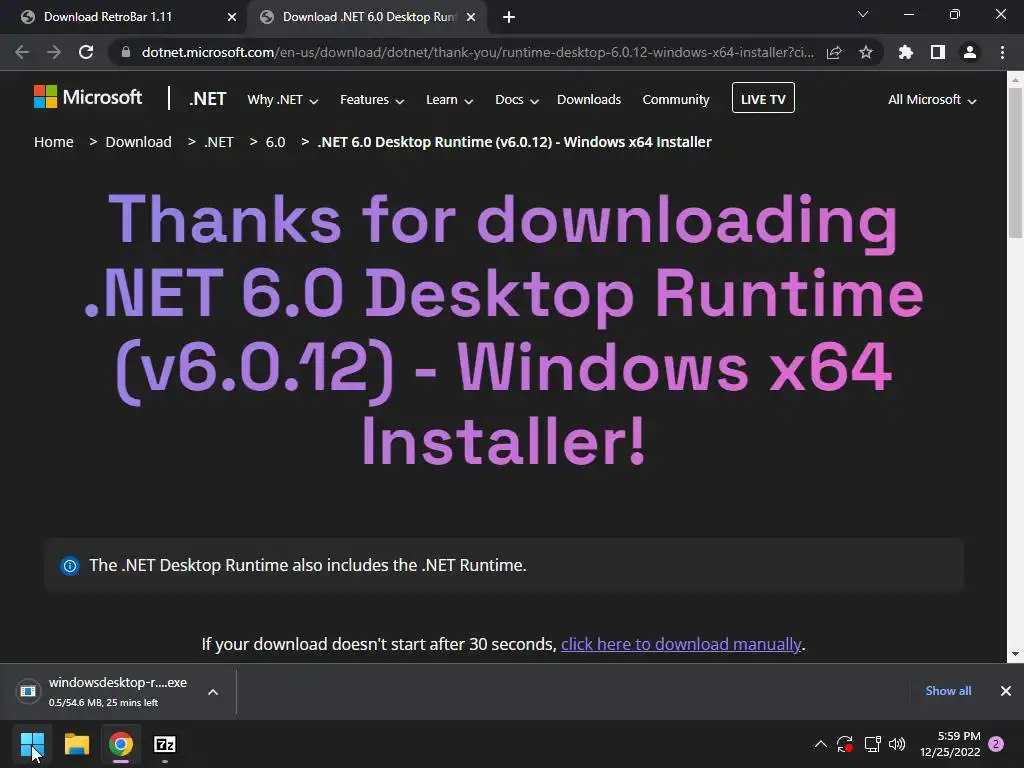
Task: Click the scrollbar down arrow
Action: point(1015,654)
